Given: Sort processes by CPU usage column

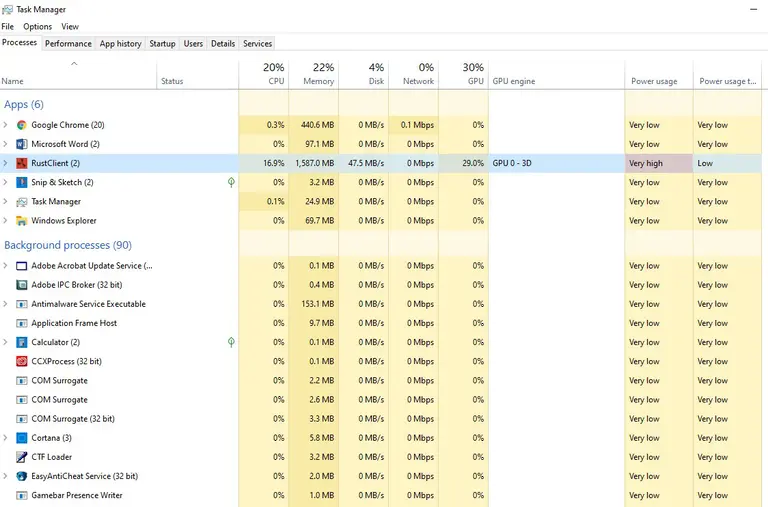Looking at the screenshot, I should pyautogui.click(x=264, y=74).
